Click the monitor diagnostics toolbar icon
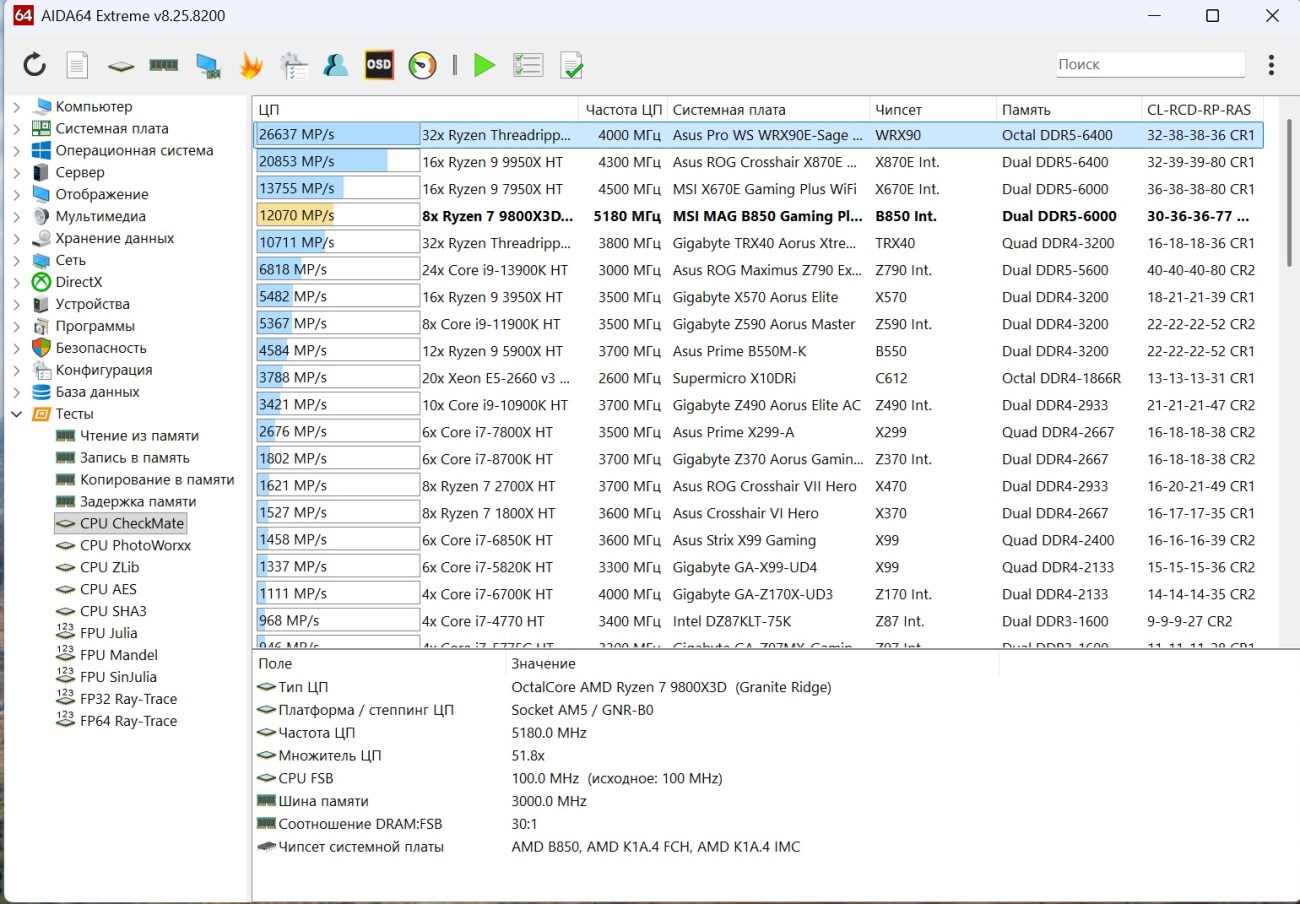The width and height of the screenshot is (1300, 904). pos(294,66)
